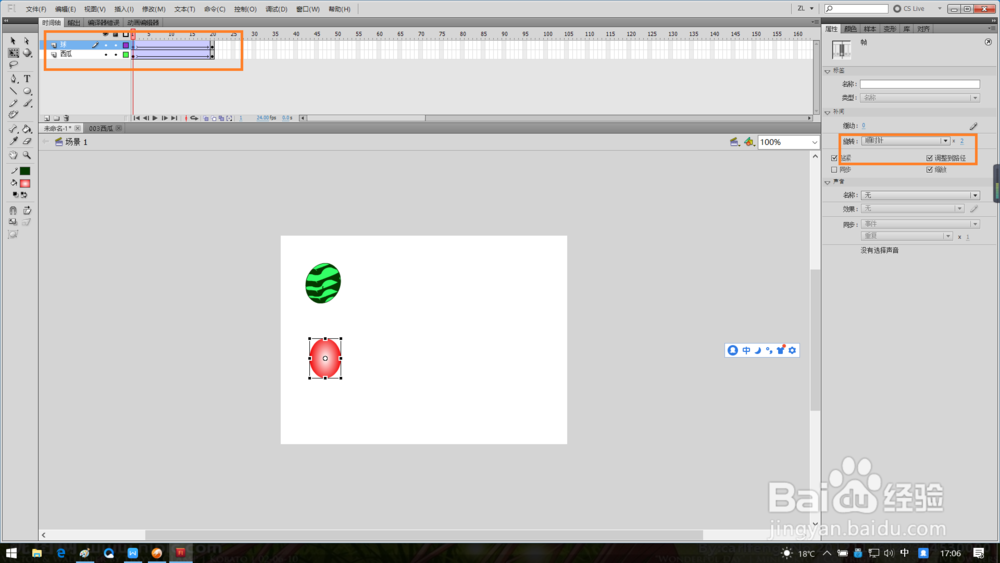Click the frame label name field
The height and width of the screenshot is (563, 1000).
coord(920,84)
